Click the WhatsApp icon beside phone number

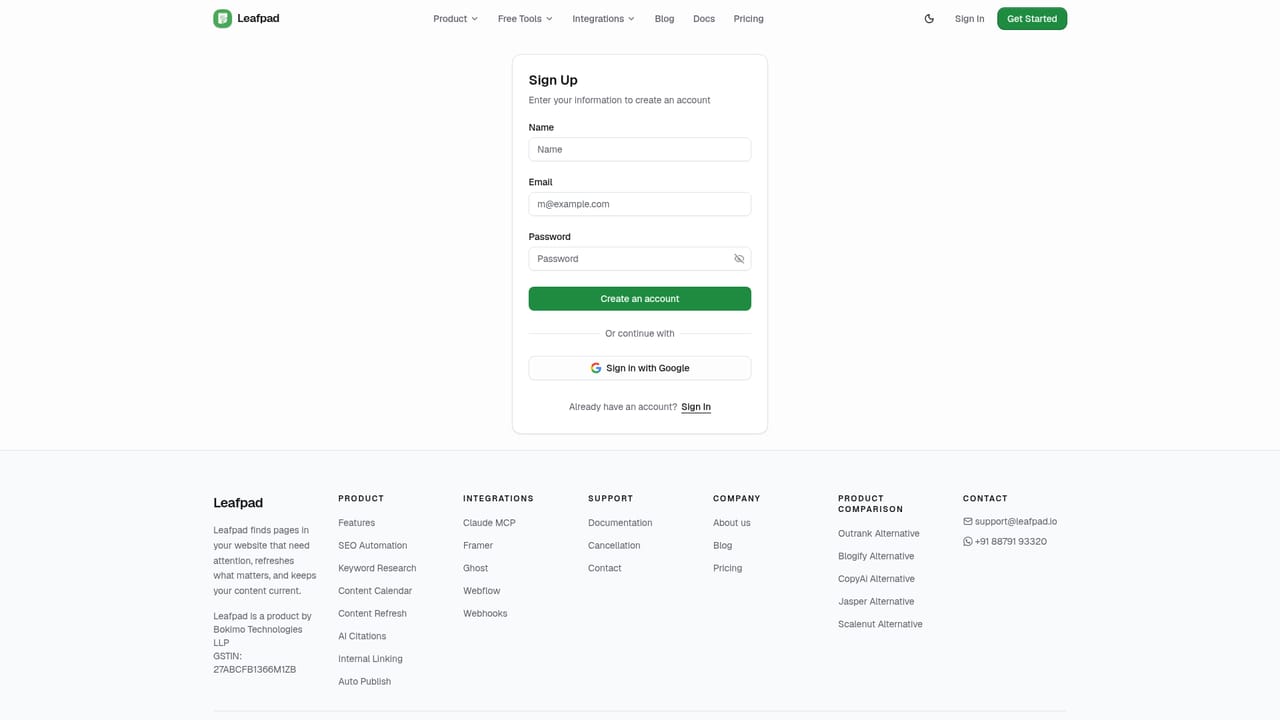(x=967, y=542)
